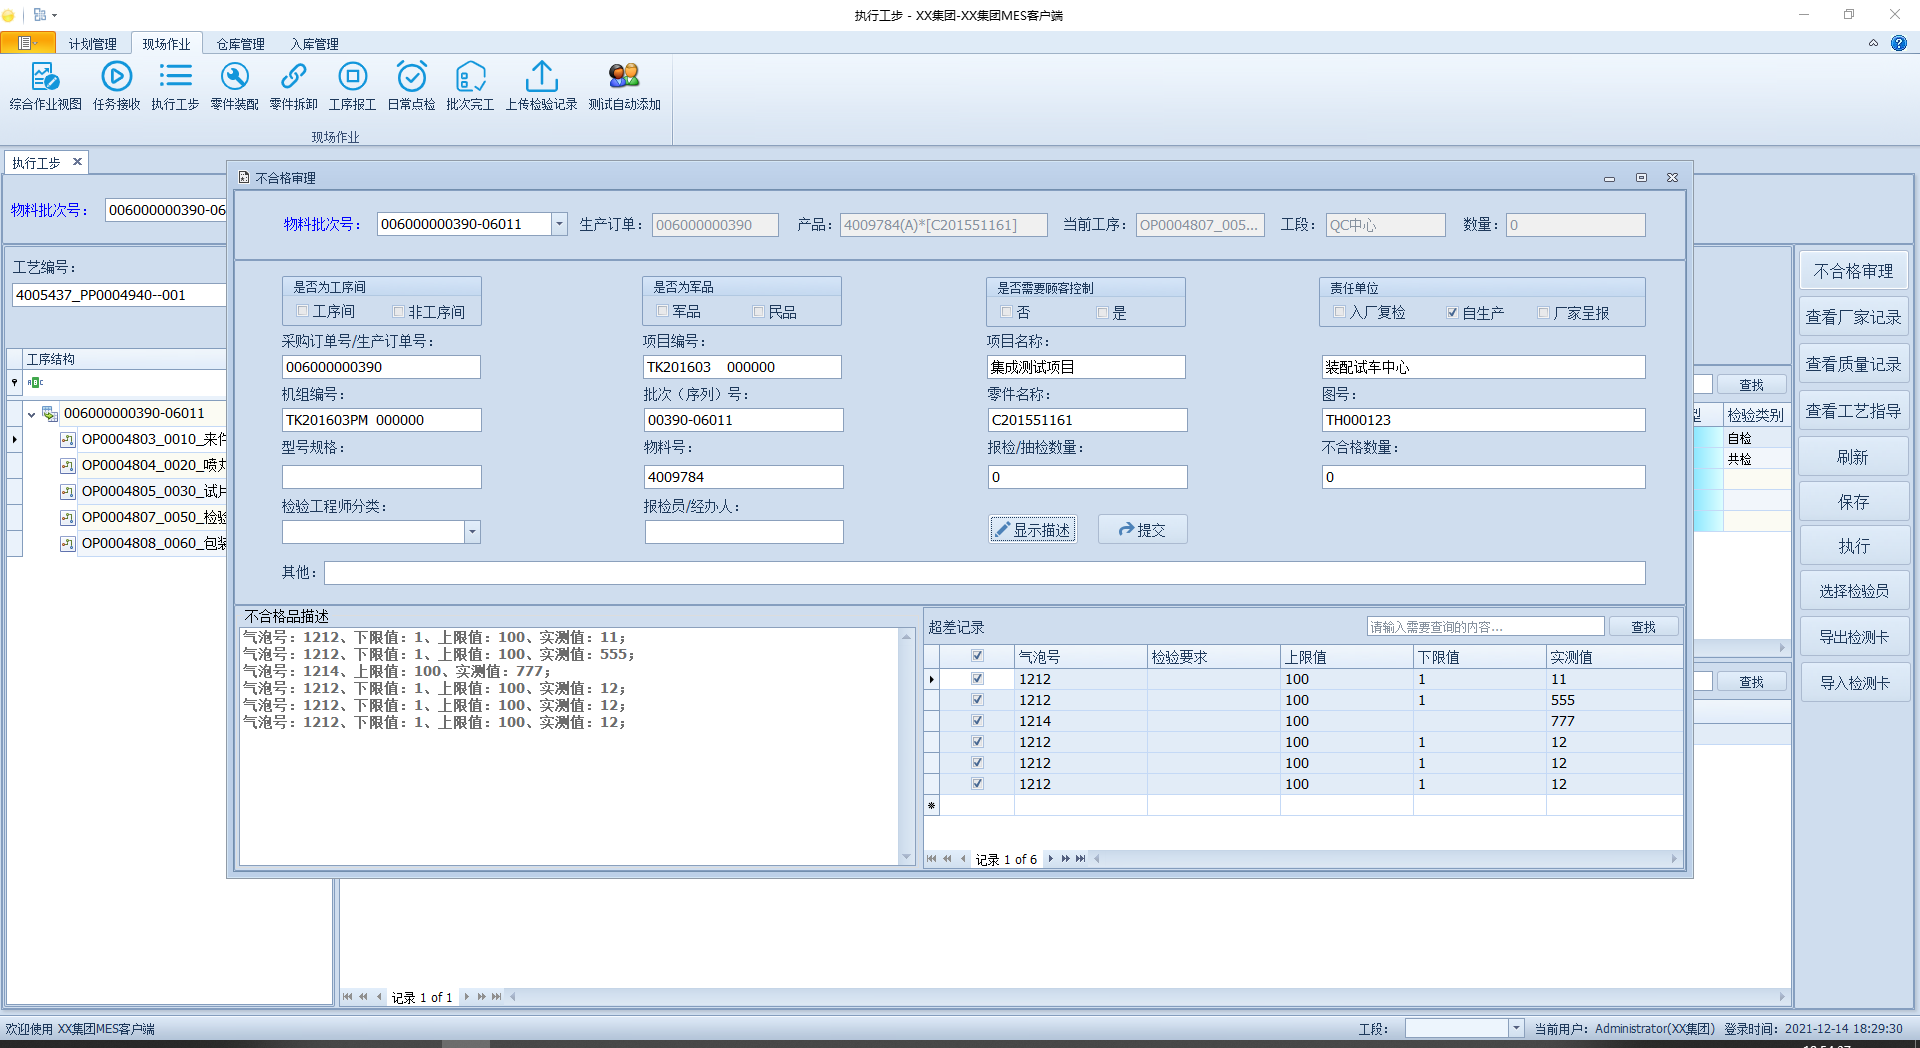Screen dimensions: 1920x1048
Task: Go to last record in 超差记录 navigator
Action: click(x=1080, y=859)
